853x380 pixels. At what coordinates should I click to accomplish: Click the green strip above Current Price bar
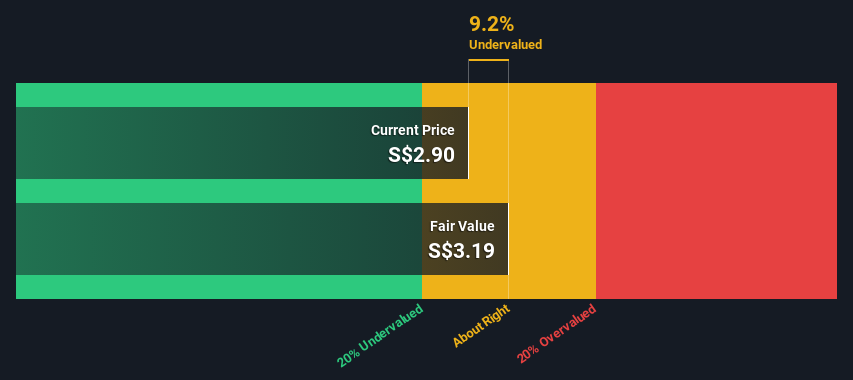[219, 95]
